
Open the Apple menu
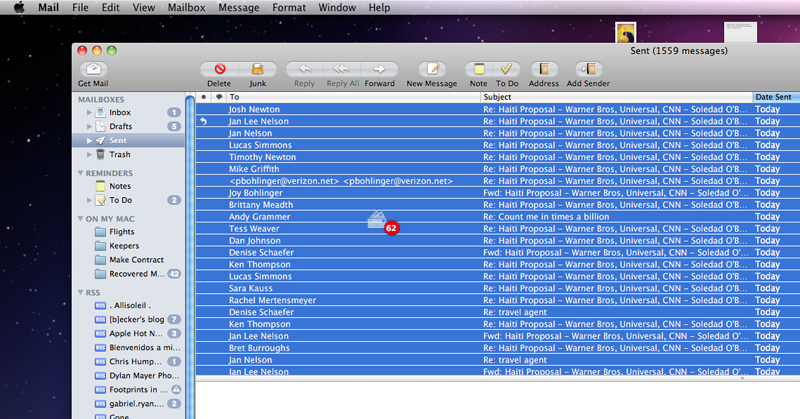19,7
